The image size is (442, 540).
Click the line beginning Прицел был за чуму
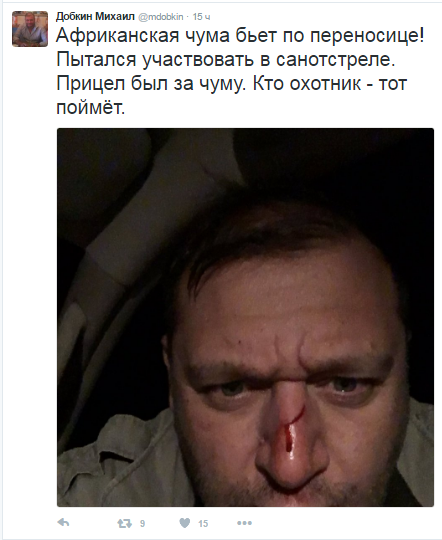(232, 84)
